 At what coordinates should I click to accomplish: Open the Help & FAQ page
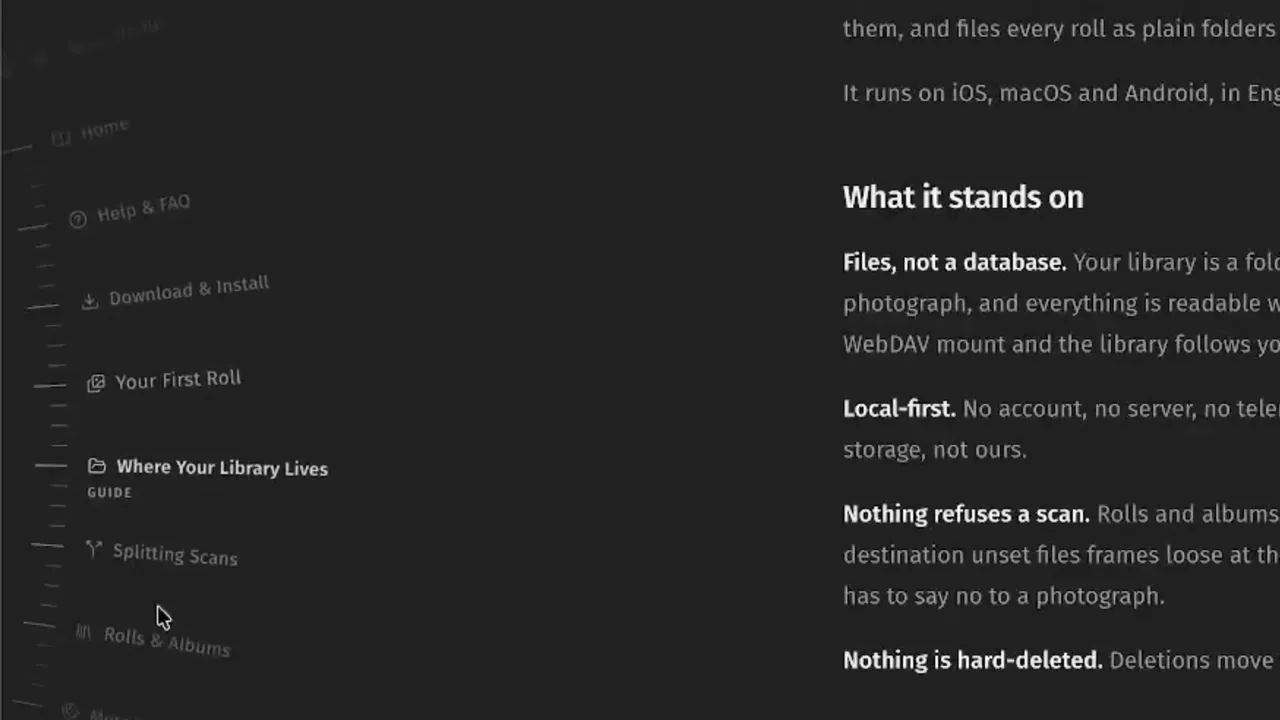click(143, 209)
